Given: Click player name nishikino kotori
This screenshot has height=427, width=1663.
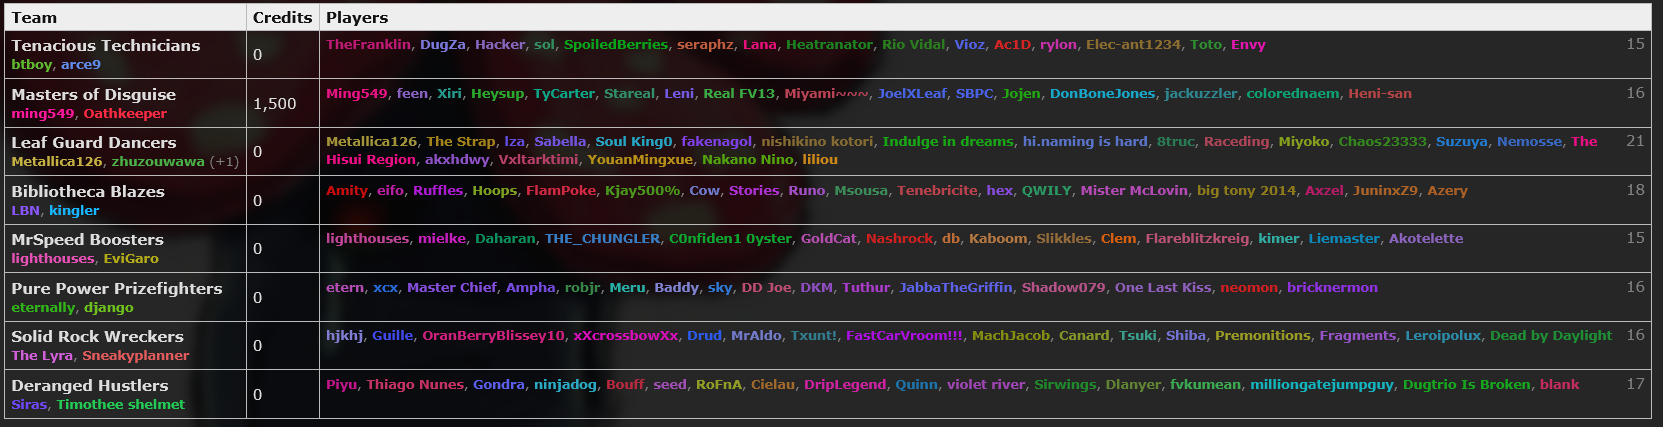Looking at the screenshot, I should click(x=817, y=141).
